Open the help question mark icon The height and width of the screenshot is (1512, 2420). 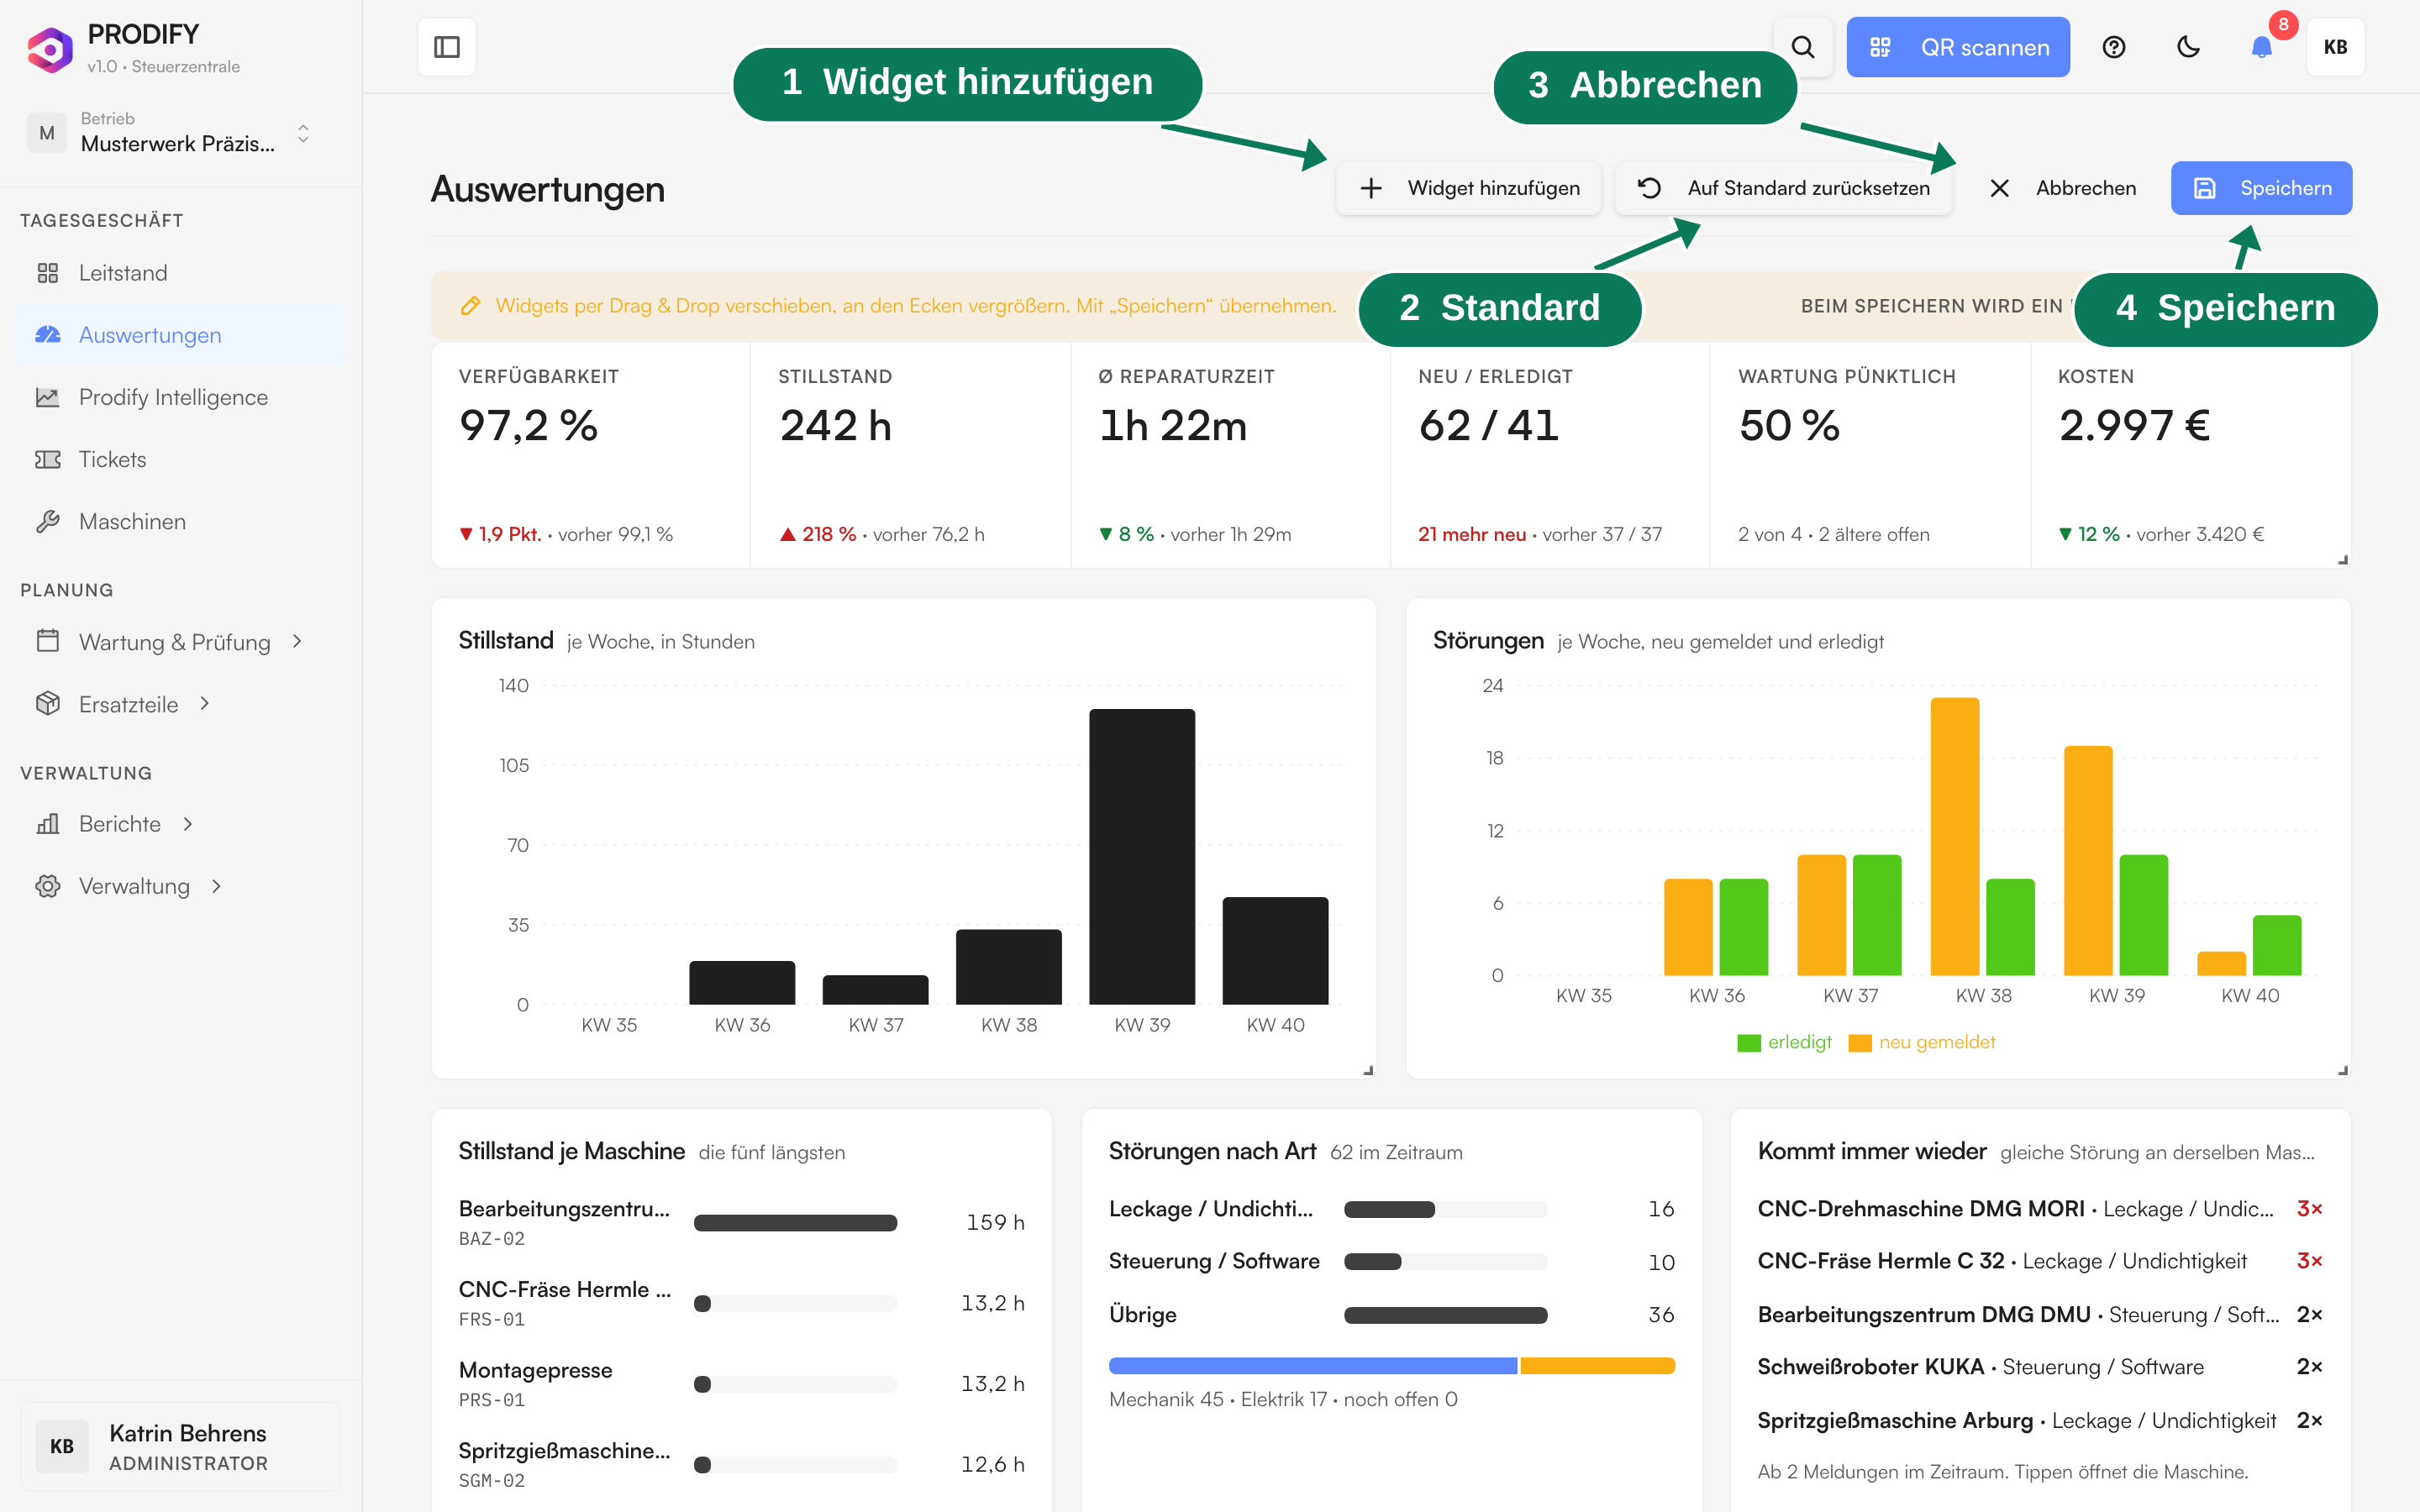(x=2113, y=47)
